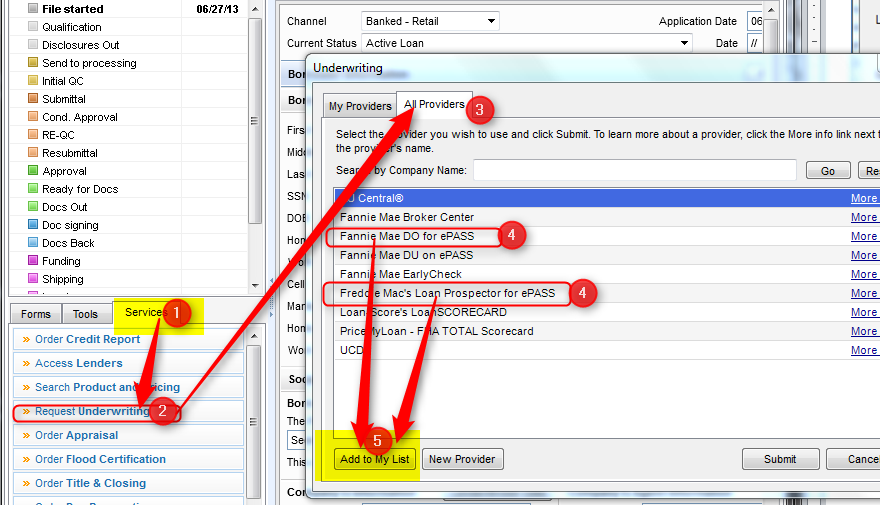The width and height of the screenshot is (880, 505).
Task: Tick the Resubmittal milestone box
Action: 33,153
